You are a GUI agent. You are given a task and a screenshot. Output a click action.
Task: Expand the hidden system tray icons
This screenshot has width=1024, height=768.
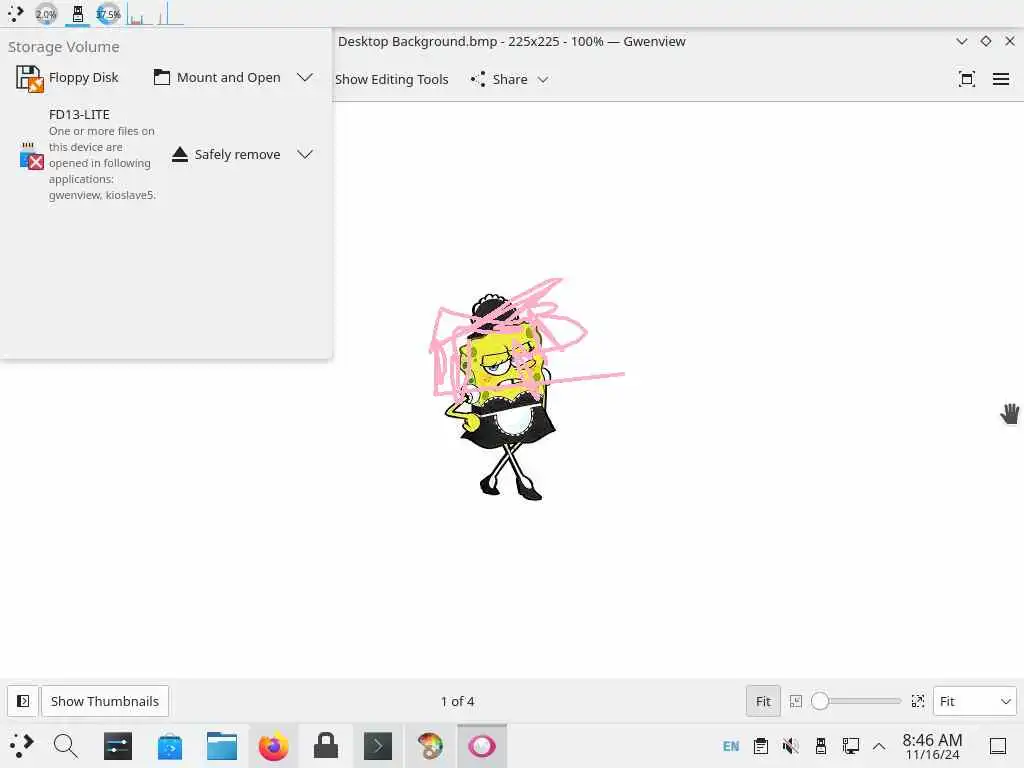coord(879,746)
